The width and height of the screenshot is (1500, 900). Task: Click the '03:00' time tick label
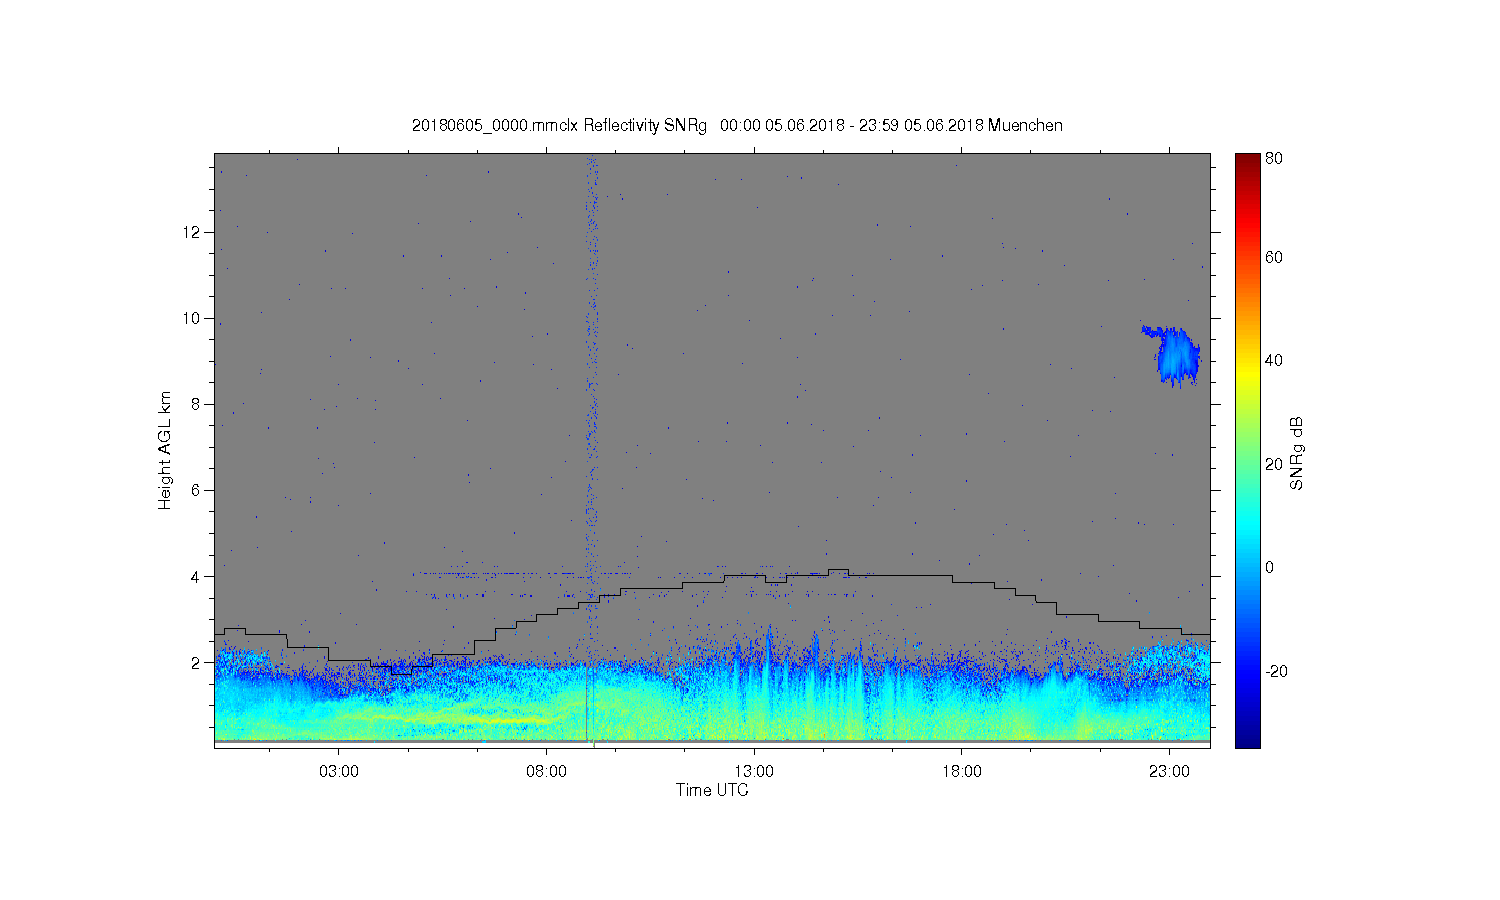click(338, 772)
